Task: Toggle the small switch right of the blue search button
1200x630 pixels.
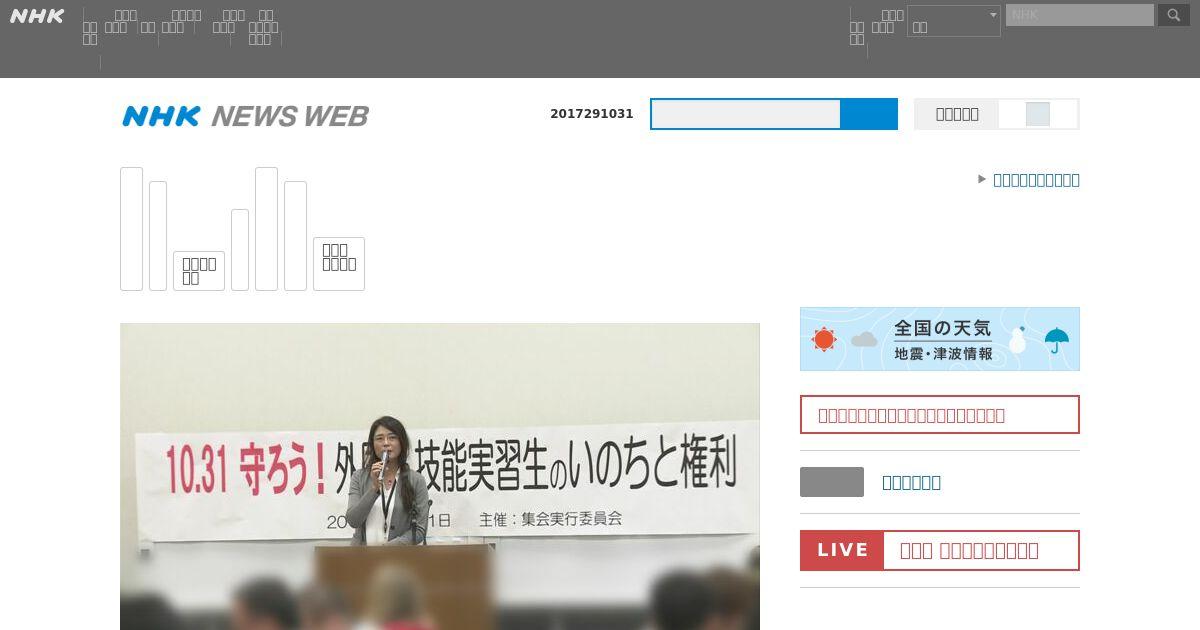Action: coord(1038,114)
